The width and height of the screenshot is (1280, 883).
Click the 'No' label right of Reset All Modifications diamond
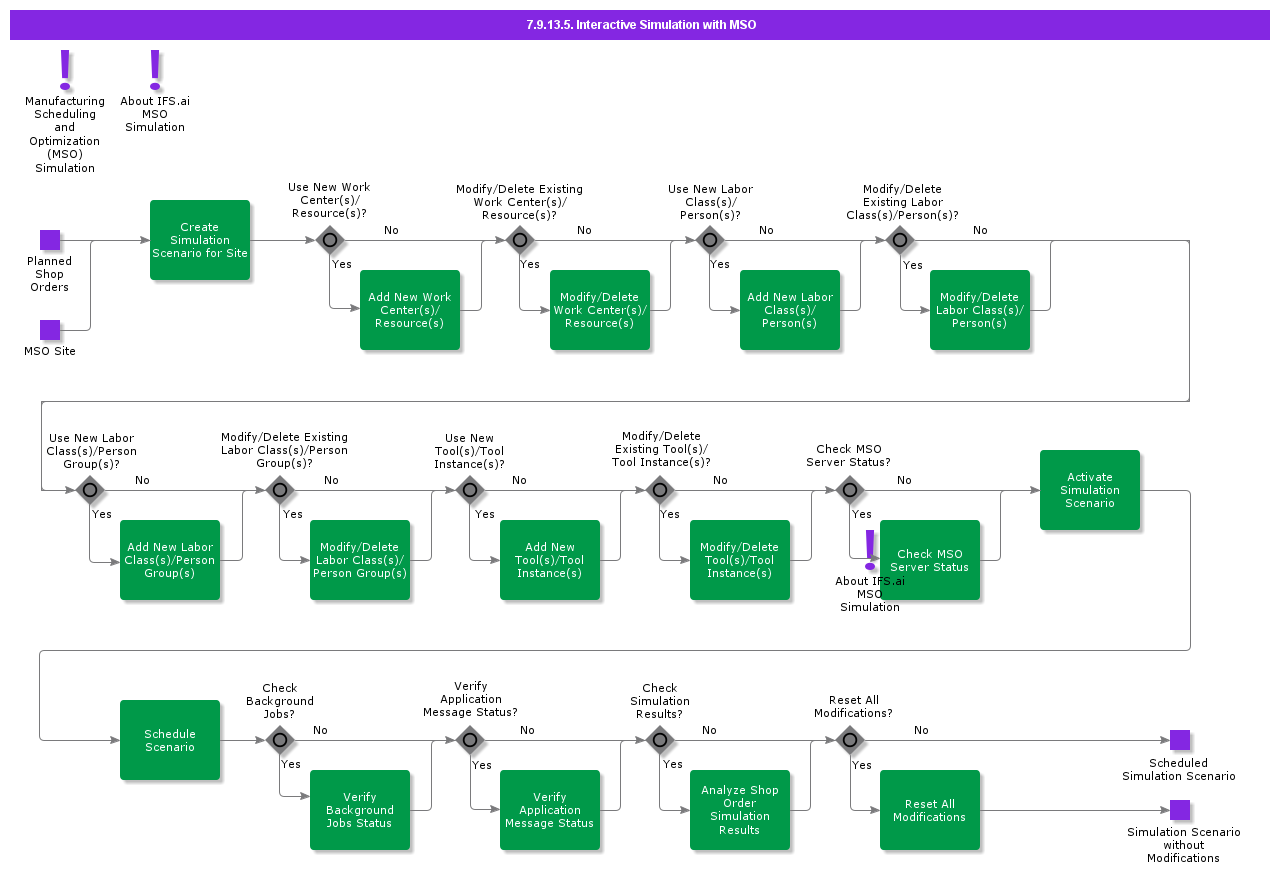click(921, 730)
